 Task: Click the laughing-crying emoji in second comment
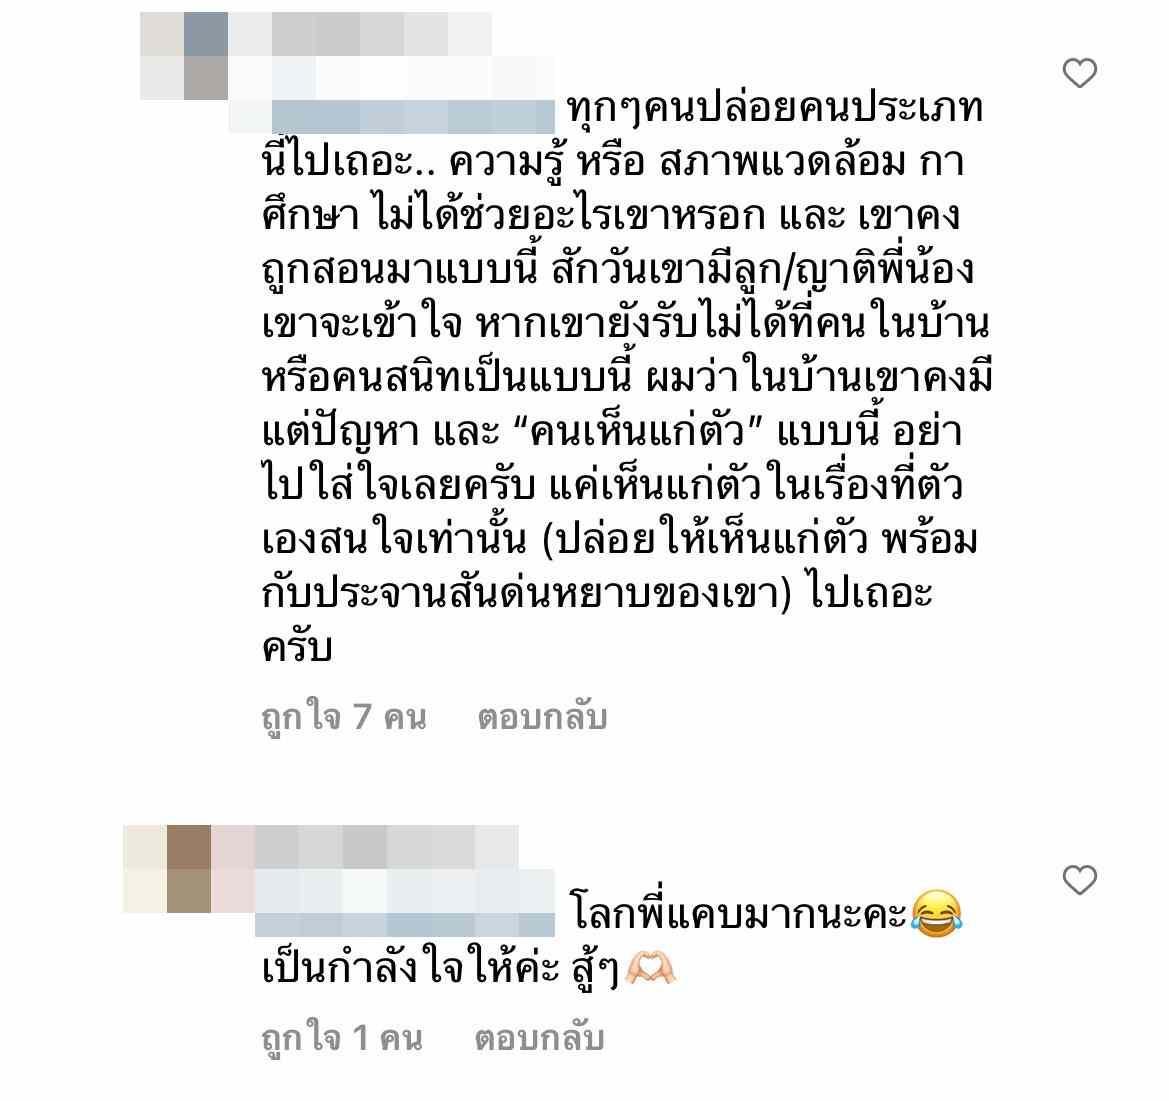[x=936, y=914]
